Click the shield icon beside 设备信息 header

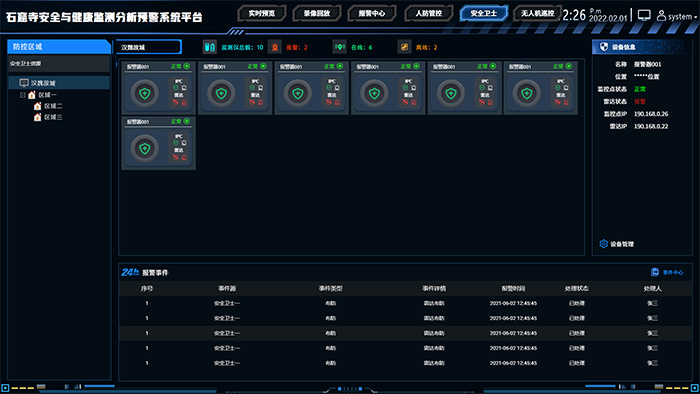[x=604, y=47]
